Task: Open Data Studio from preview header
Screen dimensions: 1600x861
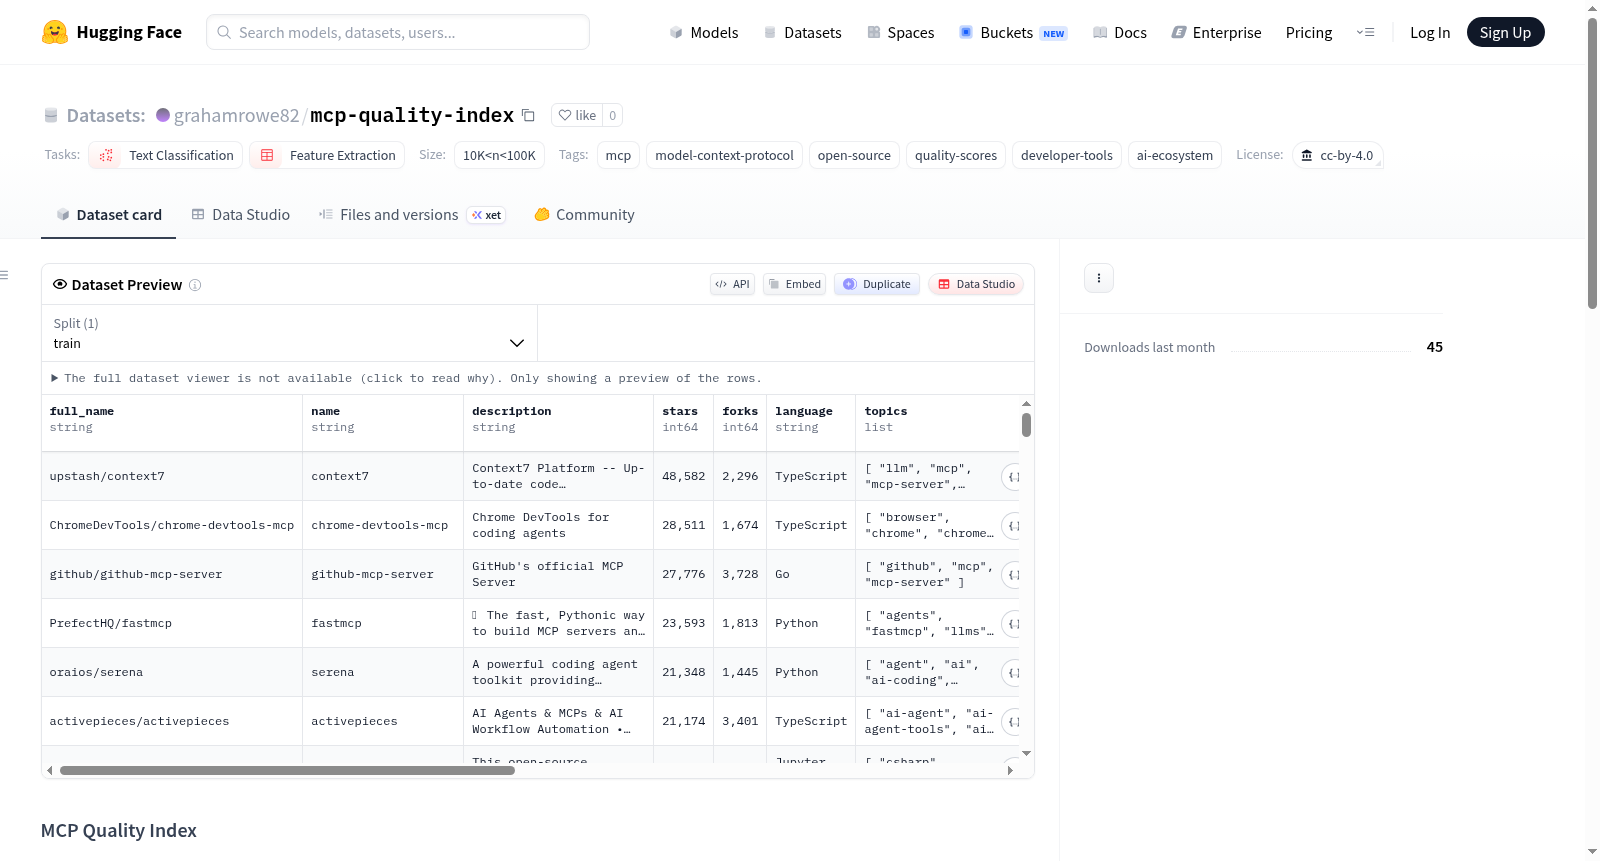Action: [x=976, y=284]
